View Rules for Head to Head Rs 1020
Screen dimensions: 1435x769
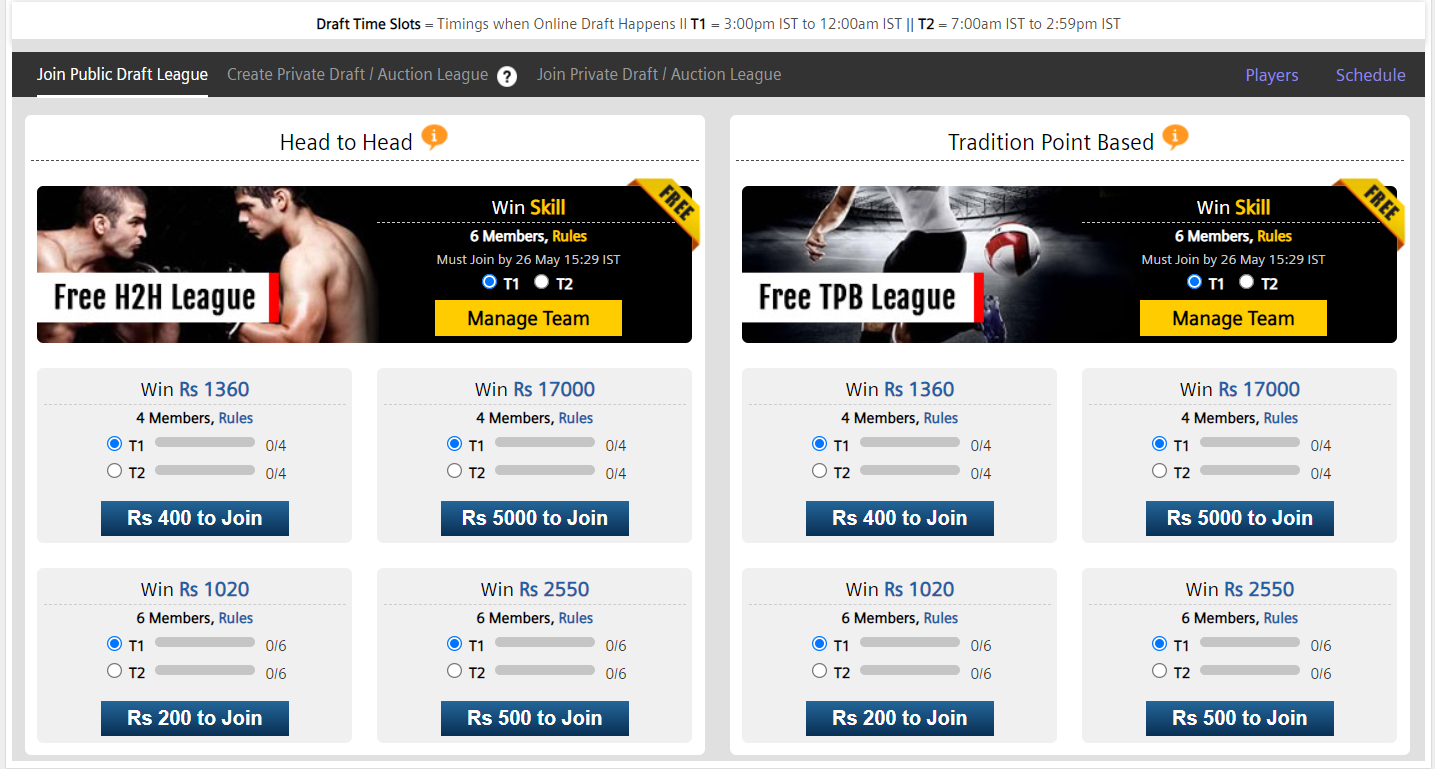pyautogui.click(x=236, y=618)
